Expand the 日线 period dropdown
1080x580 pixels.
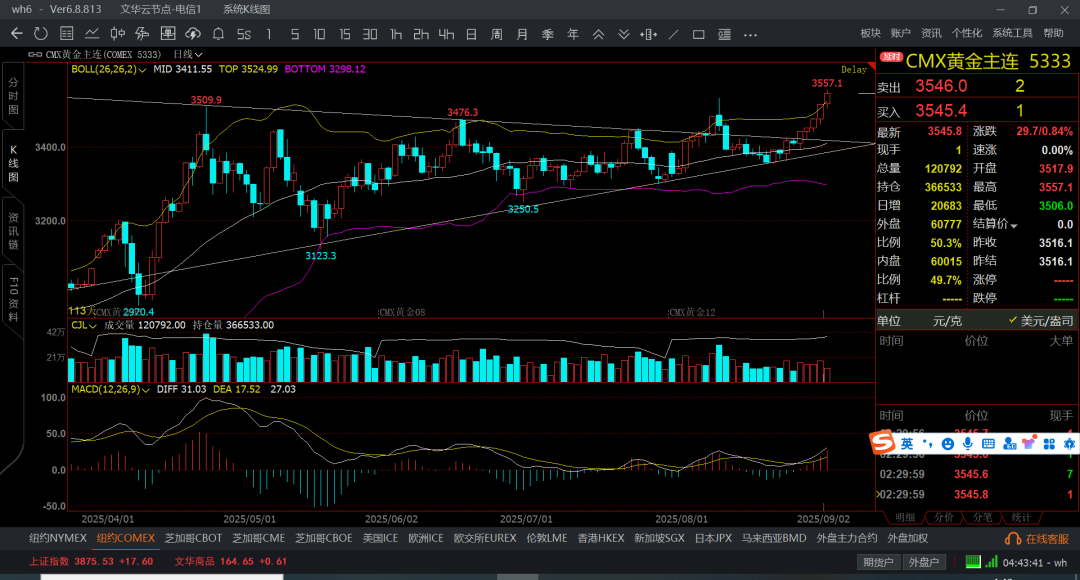187,54
